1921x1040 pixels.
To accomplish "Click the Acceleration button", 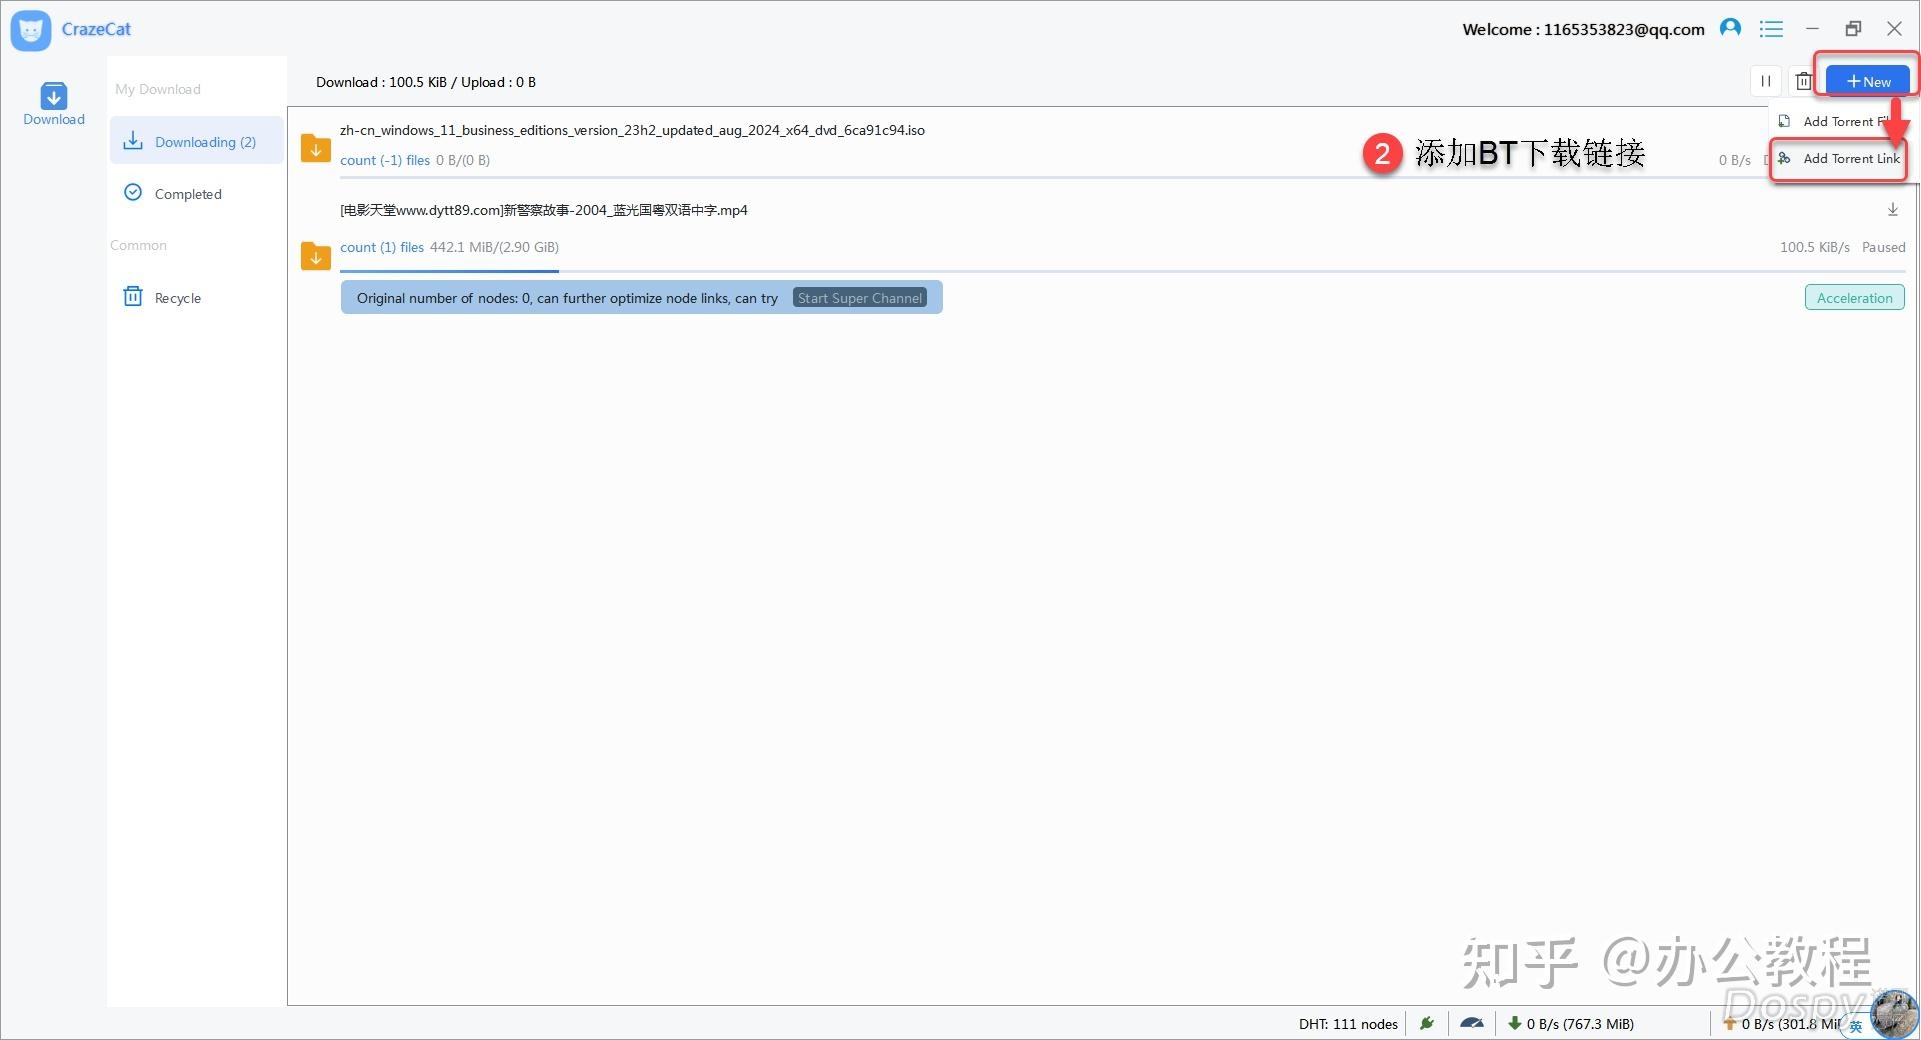I will 1854,298.
